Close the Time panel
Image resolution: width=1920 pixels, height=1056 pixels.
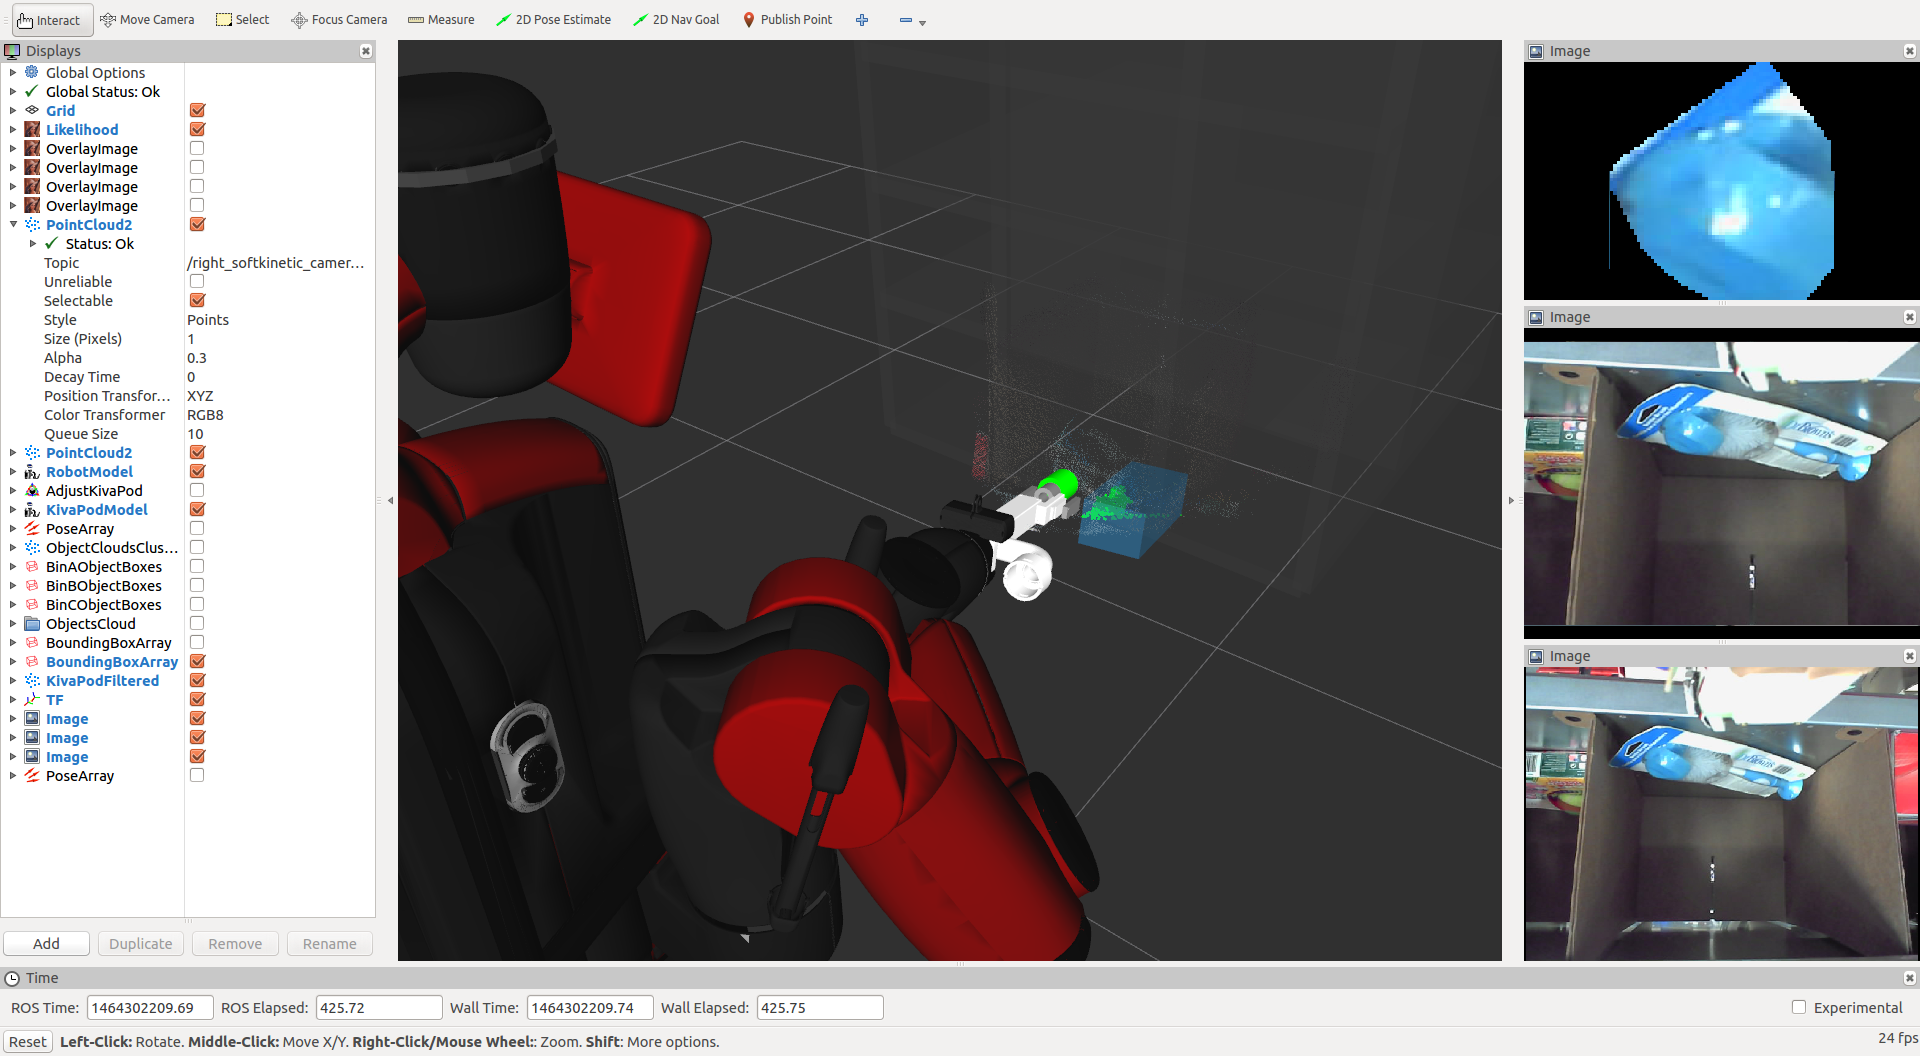point(1909,978)
